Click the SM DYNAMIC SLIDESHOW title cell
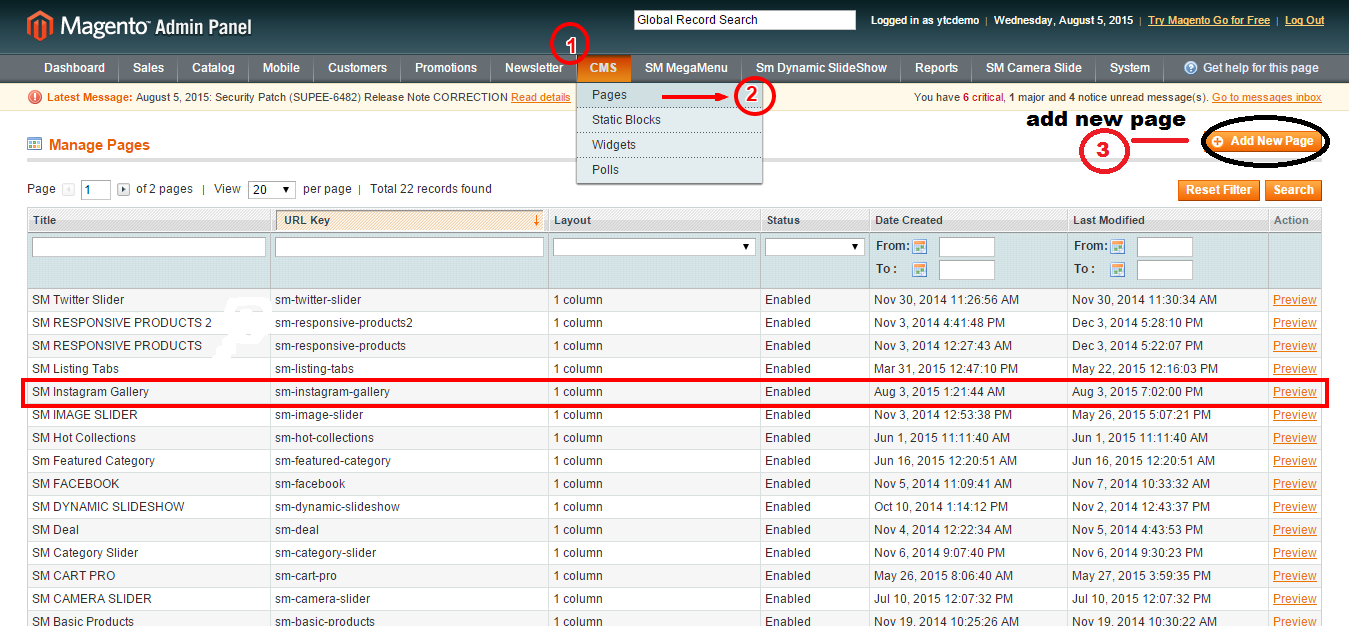This screenshot has height=626, width=1349. [149, 507]
